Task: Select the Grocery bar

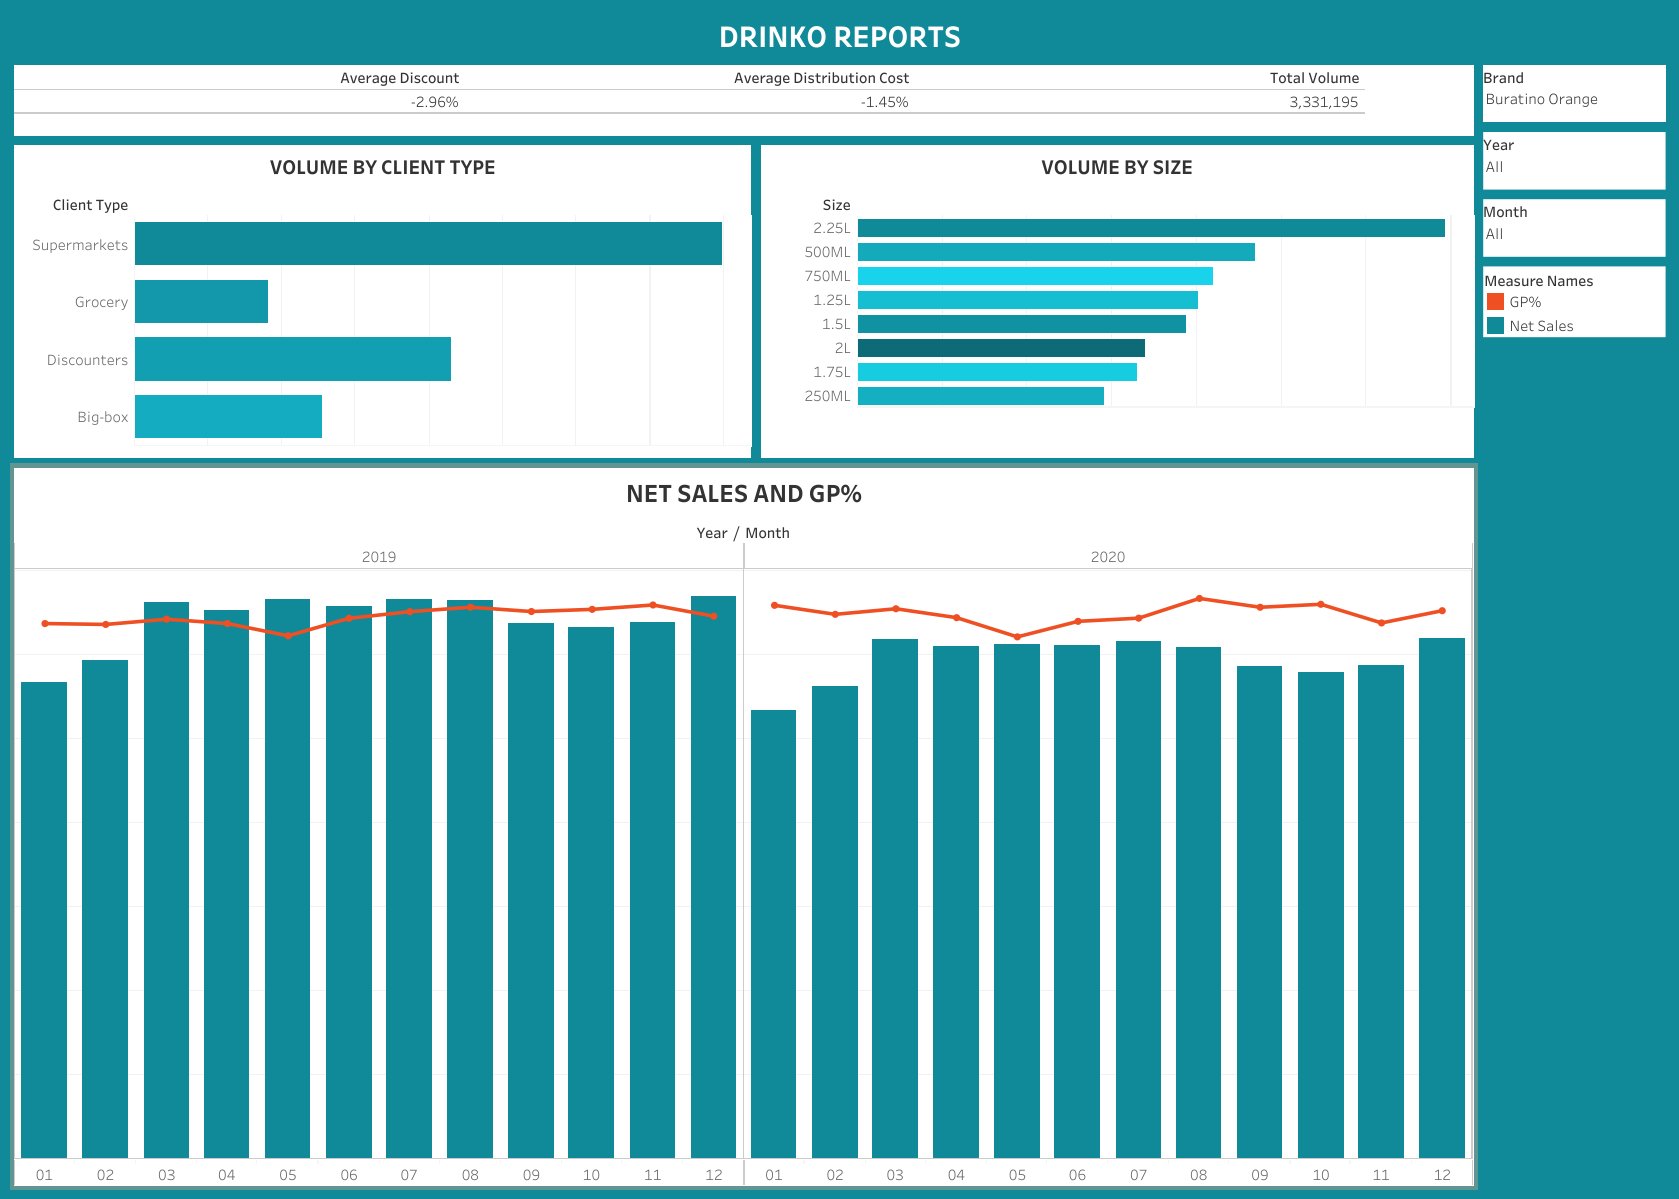Action: coord(200,301)
